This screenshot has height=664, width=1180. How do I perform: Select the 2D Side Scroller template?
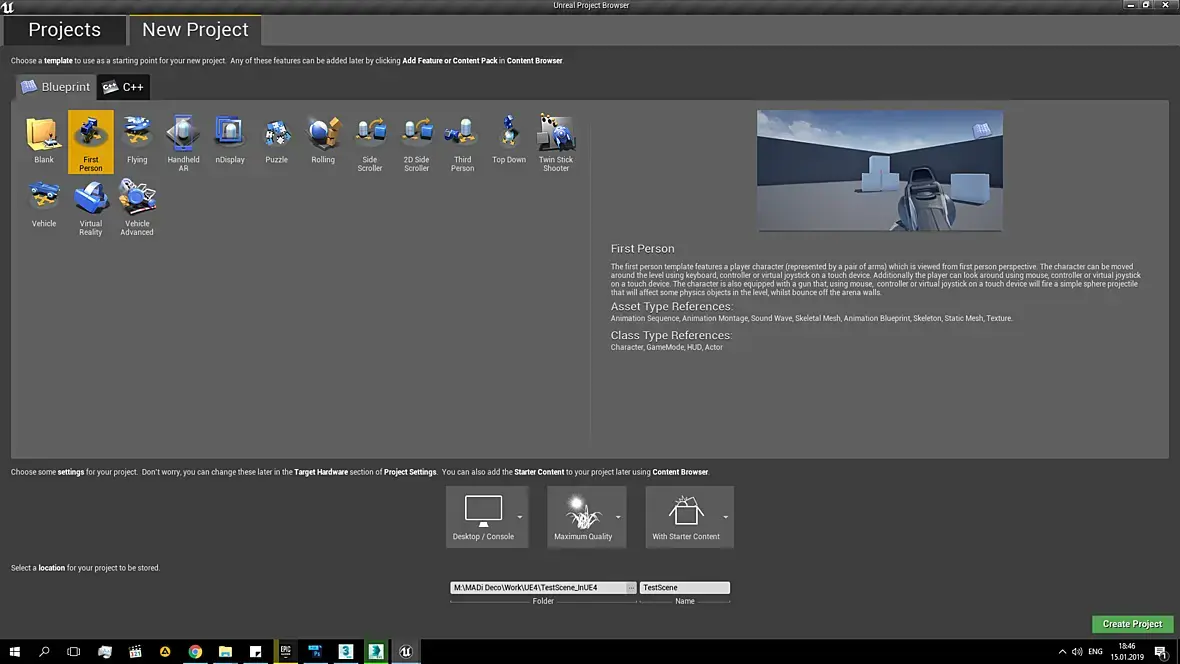[416, 142]
